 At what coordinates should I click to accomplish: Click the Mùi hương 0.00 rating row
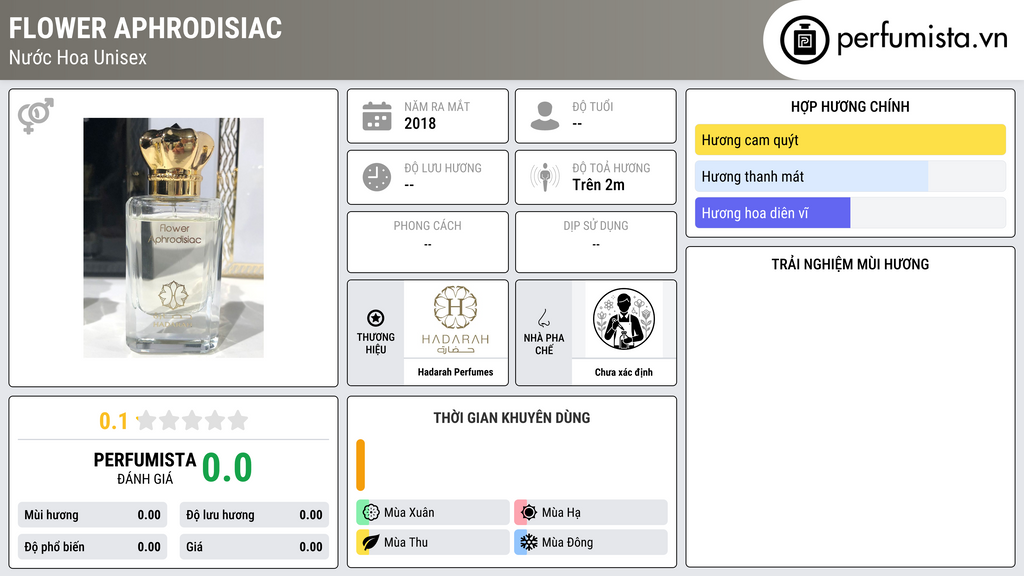(x=93, y=515)
